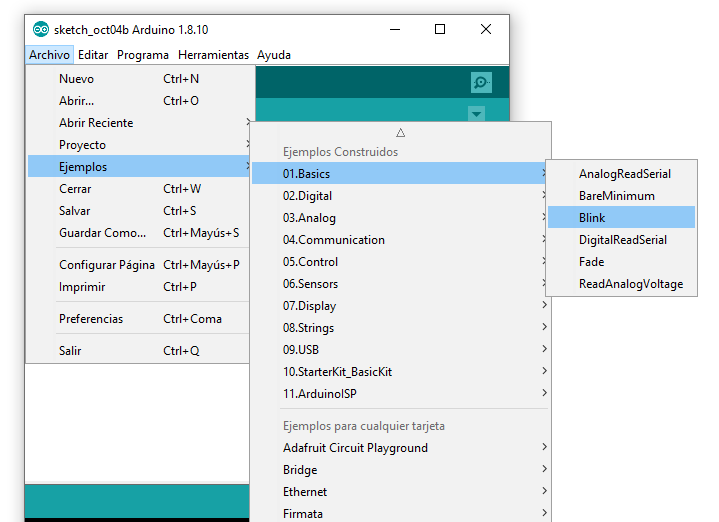Expand 10.StarterKit_BasicKit examples
The width and height of the screenshot is (719, 522).
pyautogui.click(x=401, y=372)
